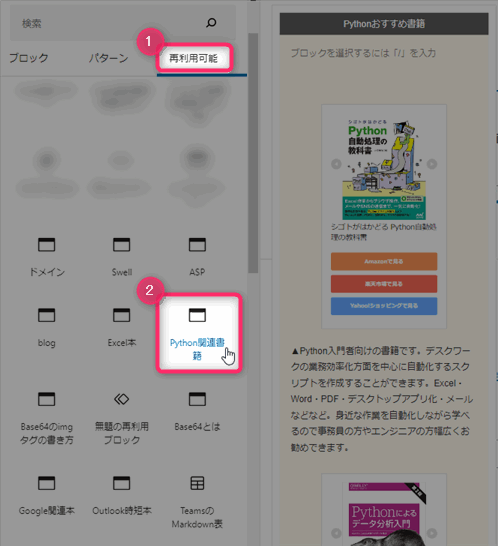Insert Base64のimgタグの書き方 block
Viewport: 498px width, 546px height.
tap(47, 418)
